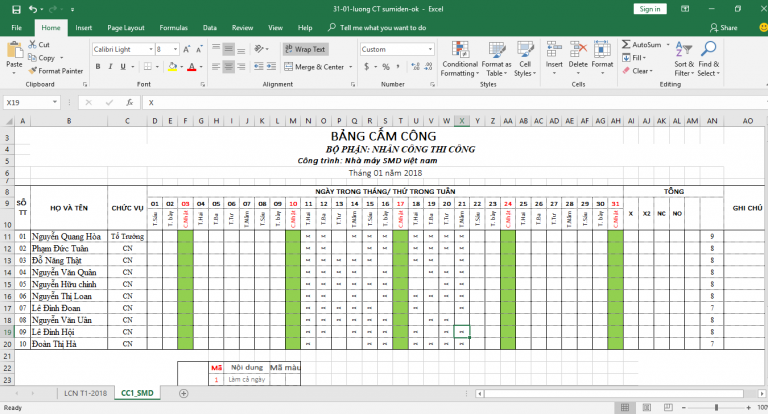The height and width of the screenshot is (414, 768).
Task: Increase font size with the large A icon
Action: click(187, 49)
